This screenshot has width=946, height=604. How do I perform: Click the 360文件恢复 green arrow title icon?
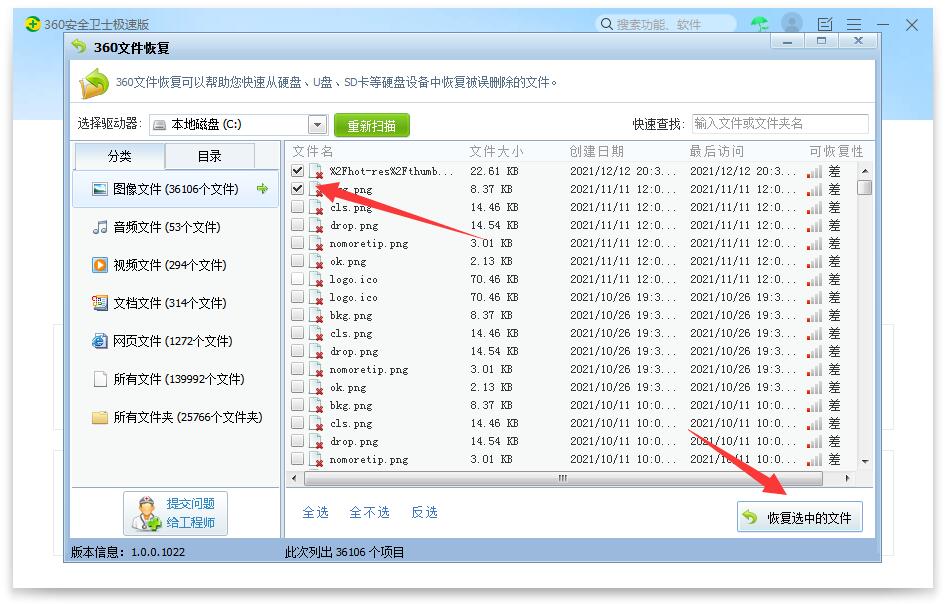click(x=78, y=46)
